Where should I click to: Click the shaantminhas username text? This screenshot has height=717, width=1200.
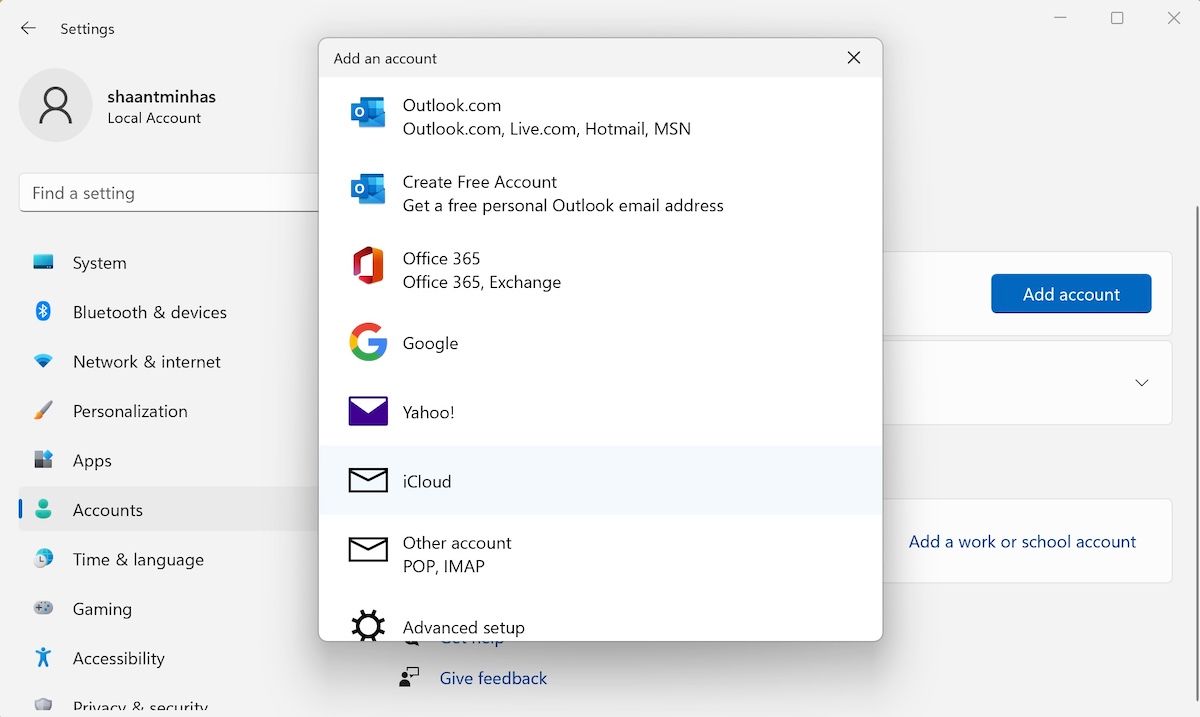tap(162, 97)
